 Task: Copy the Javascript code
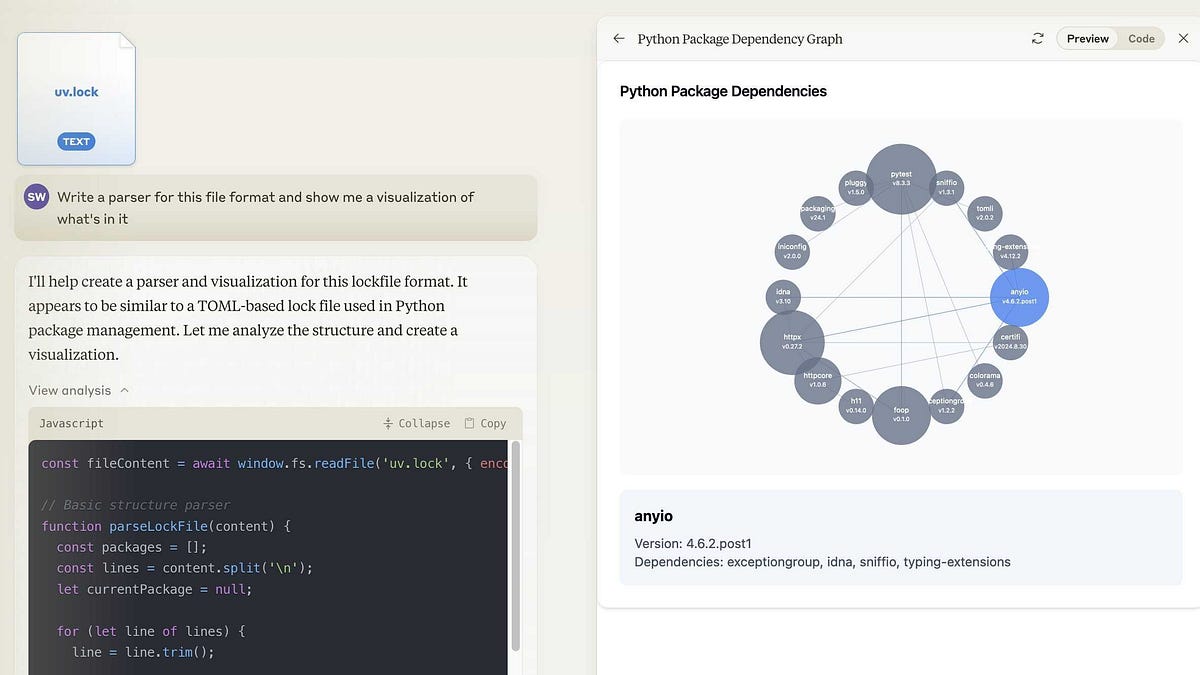(486, 424)
